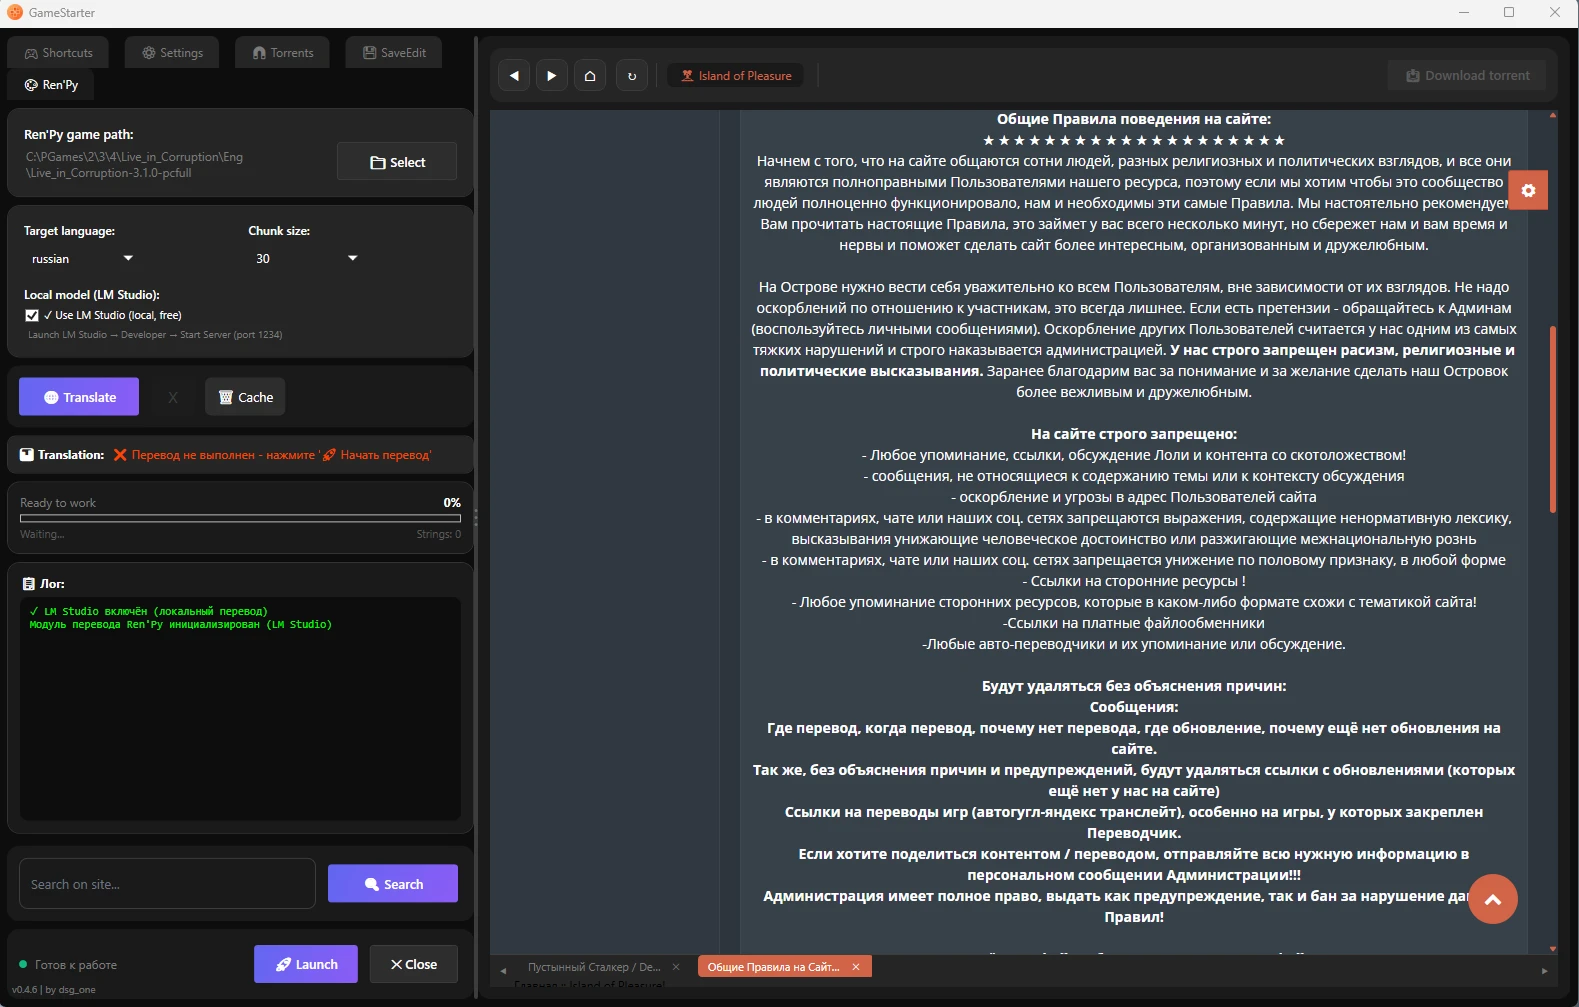Click the translation progress bar
The height and width of the screenshot is (1007, 1579).
click(x=240, y=519)
